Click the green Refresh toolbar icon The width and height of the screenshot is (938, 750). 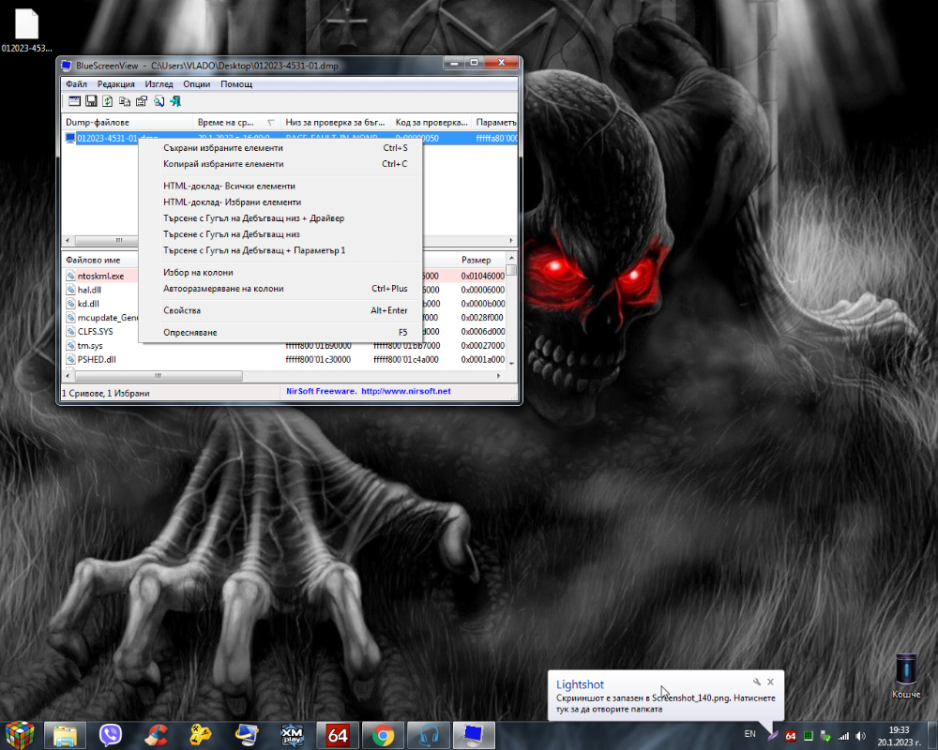click(x=108, y=101)
